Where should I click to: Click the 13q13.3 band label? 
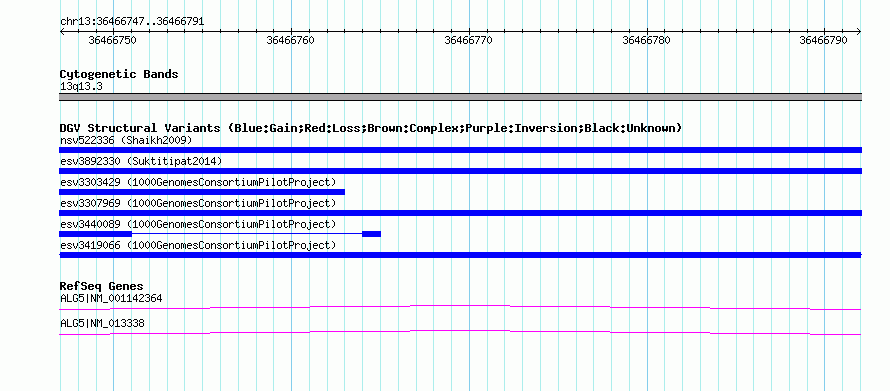point(81,87)
